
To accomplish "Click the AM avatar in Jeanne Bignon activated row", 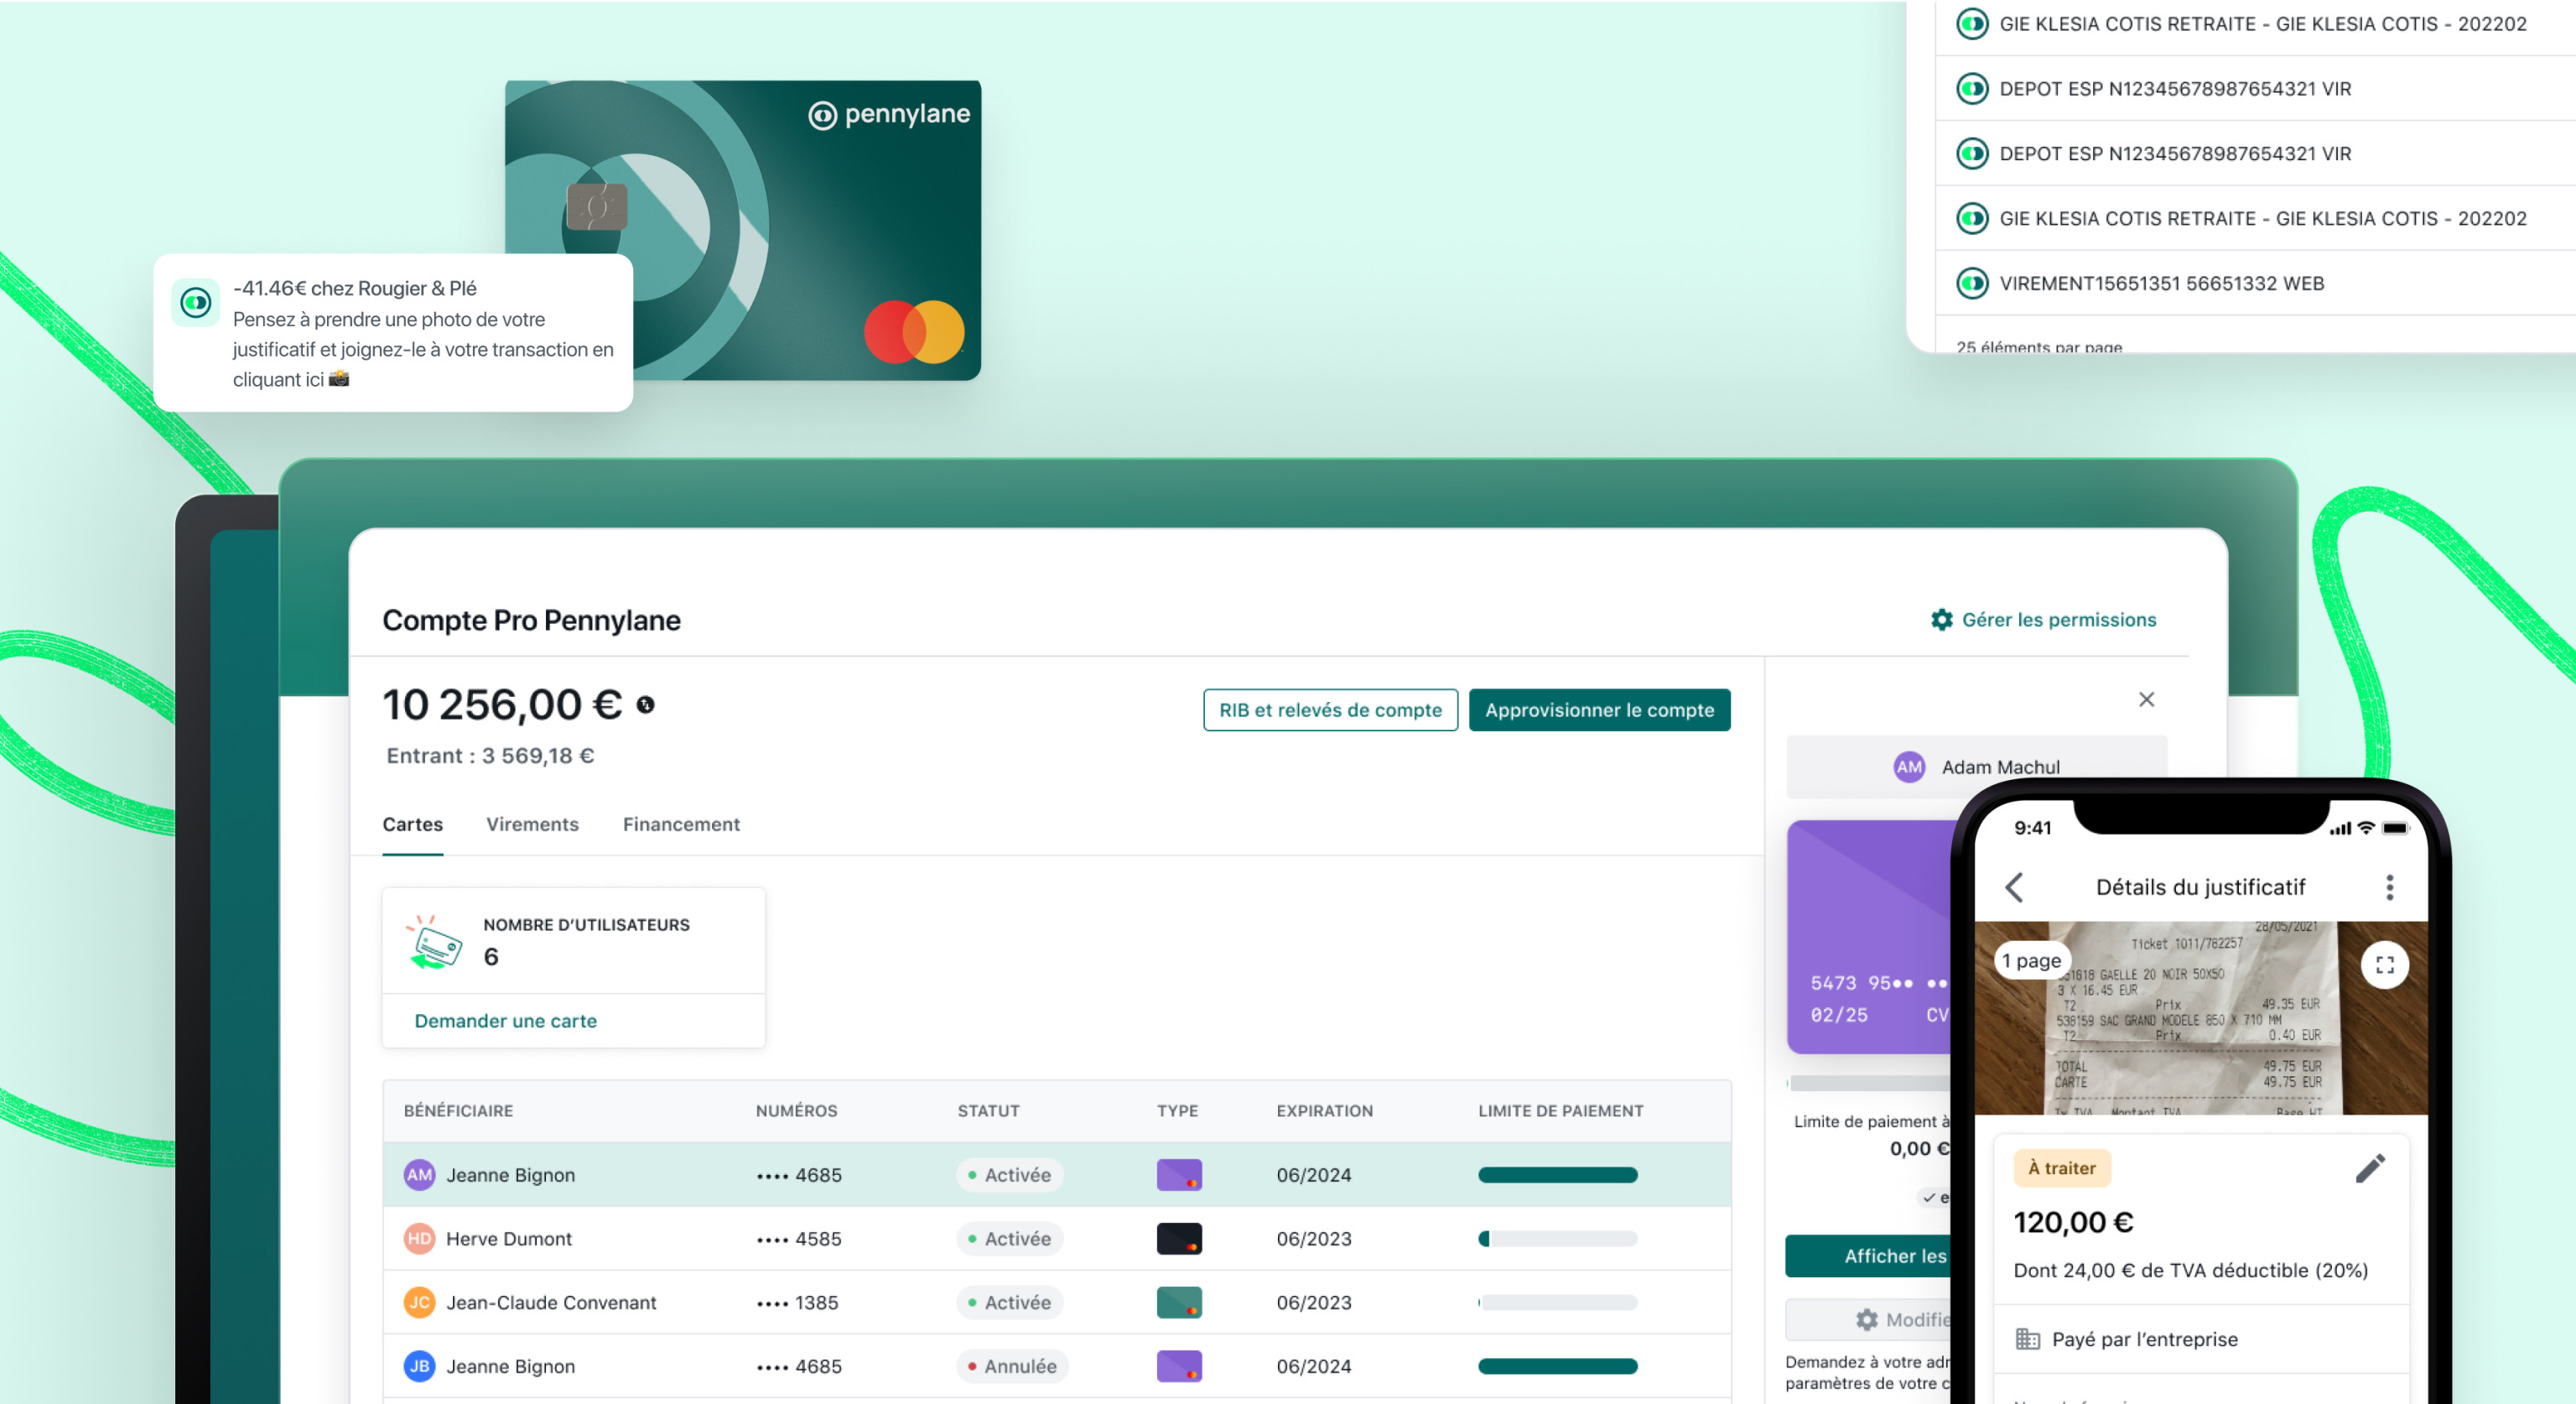I will pos(419,1175).
